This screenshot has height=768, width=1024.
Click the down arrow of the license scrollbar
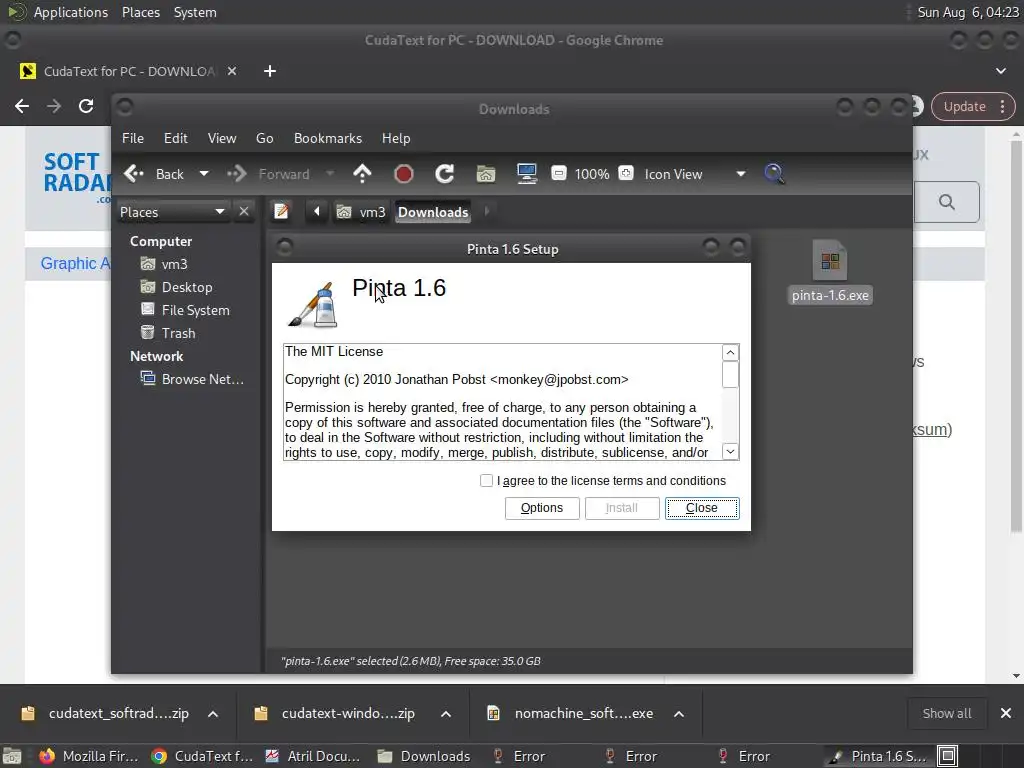point(730,451)
